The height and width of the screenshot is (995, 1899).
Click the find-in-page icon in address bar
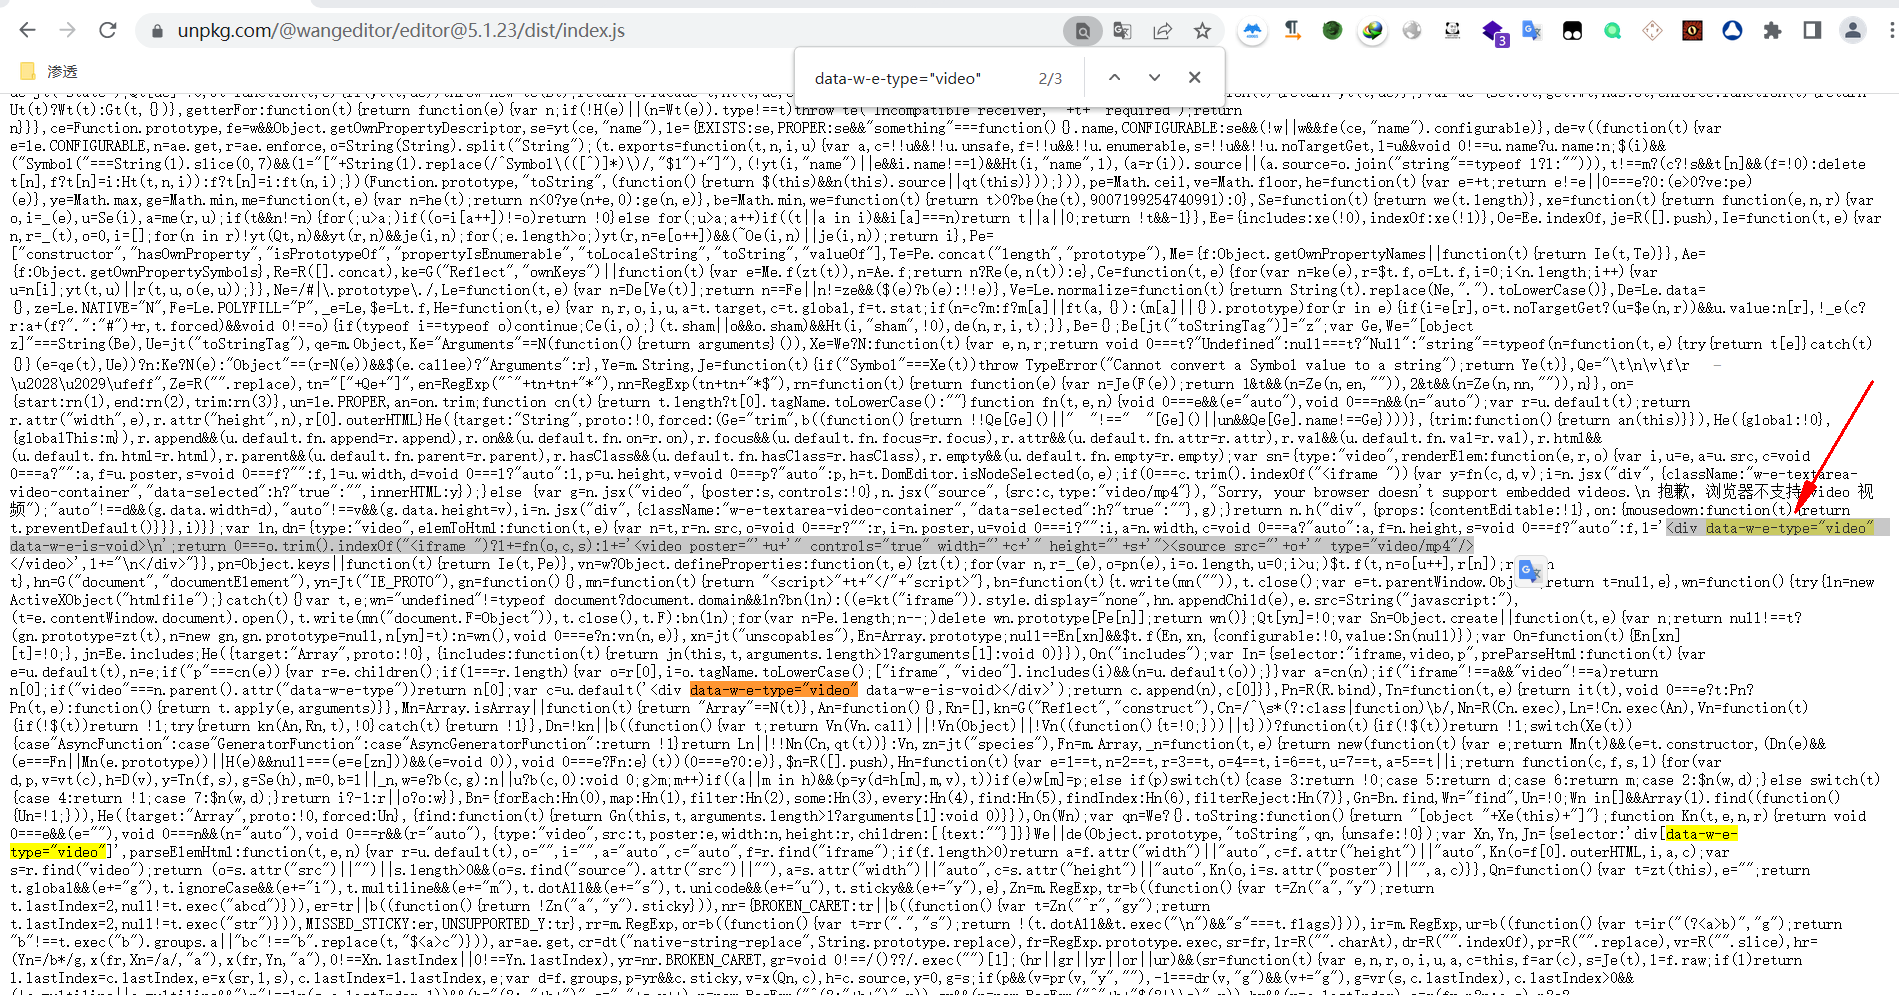click(1082, 31)
